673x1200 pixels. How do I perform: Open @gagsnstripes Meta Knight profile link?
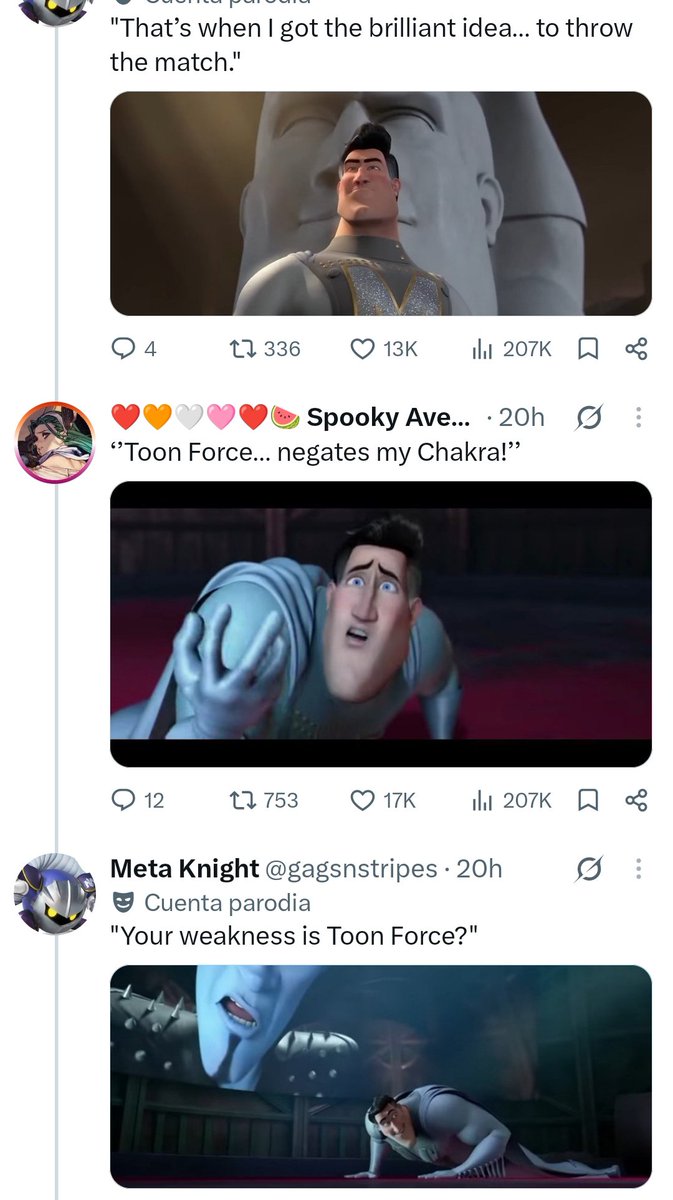[351, 869]
